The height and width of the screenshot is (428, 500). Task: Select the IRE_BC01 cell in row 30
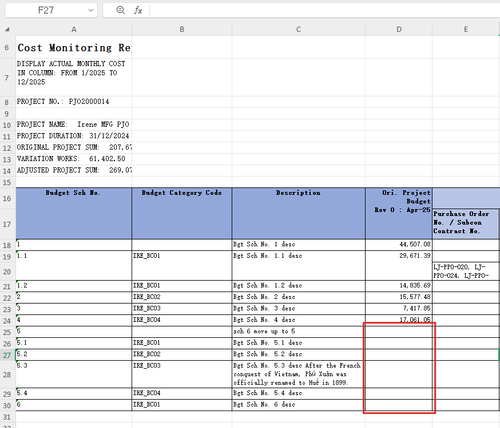click(182, 405)
